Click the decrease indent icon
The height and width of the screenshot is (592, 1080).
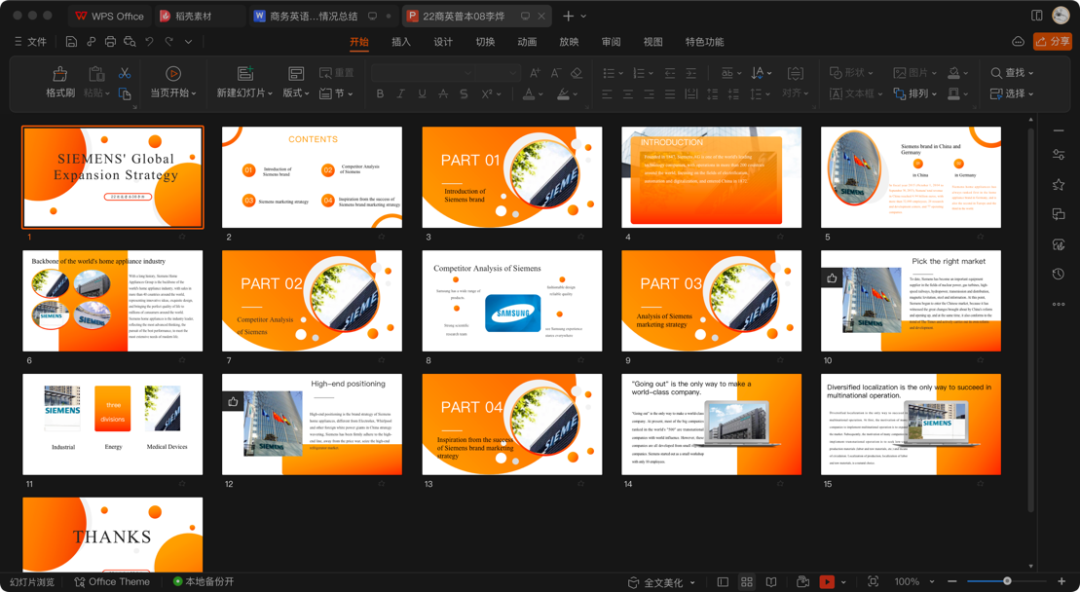669,73
